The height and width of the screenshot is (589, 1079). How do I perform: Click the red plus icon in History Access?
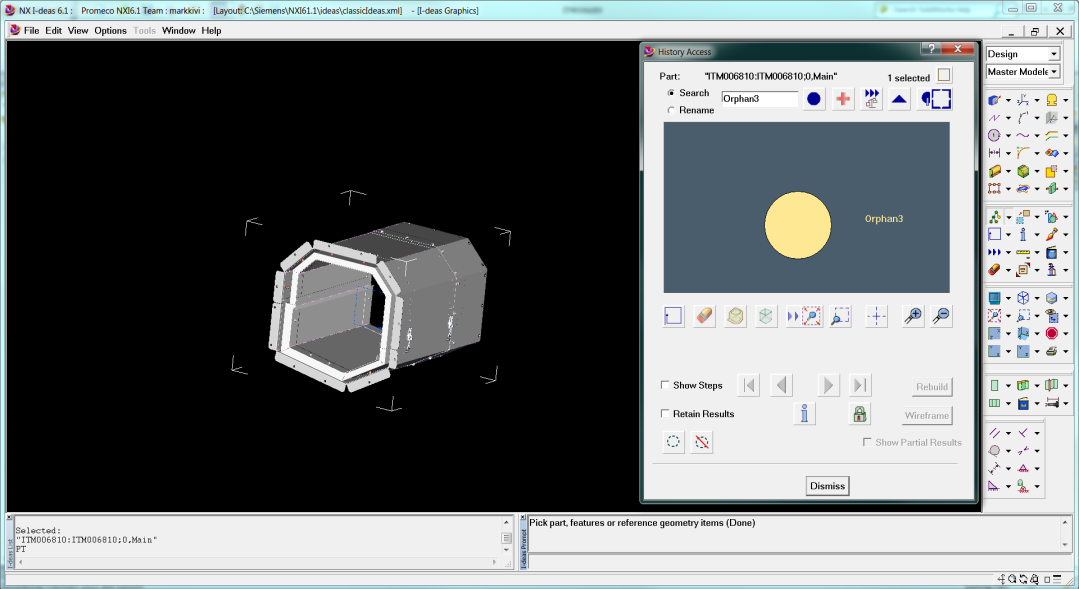(842, 99)
